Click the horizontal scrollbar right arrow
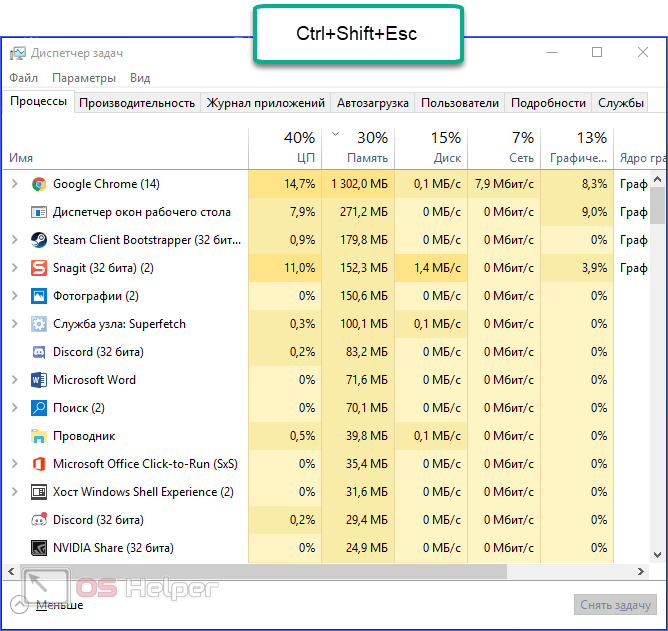 (x=641, y=572)
